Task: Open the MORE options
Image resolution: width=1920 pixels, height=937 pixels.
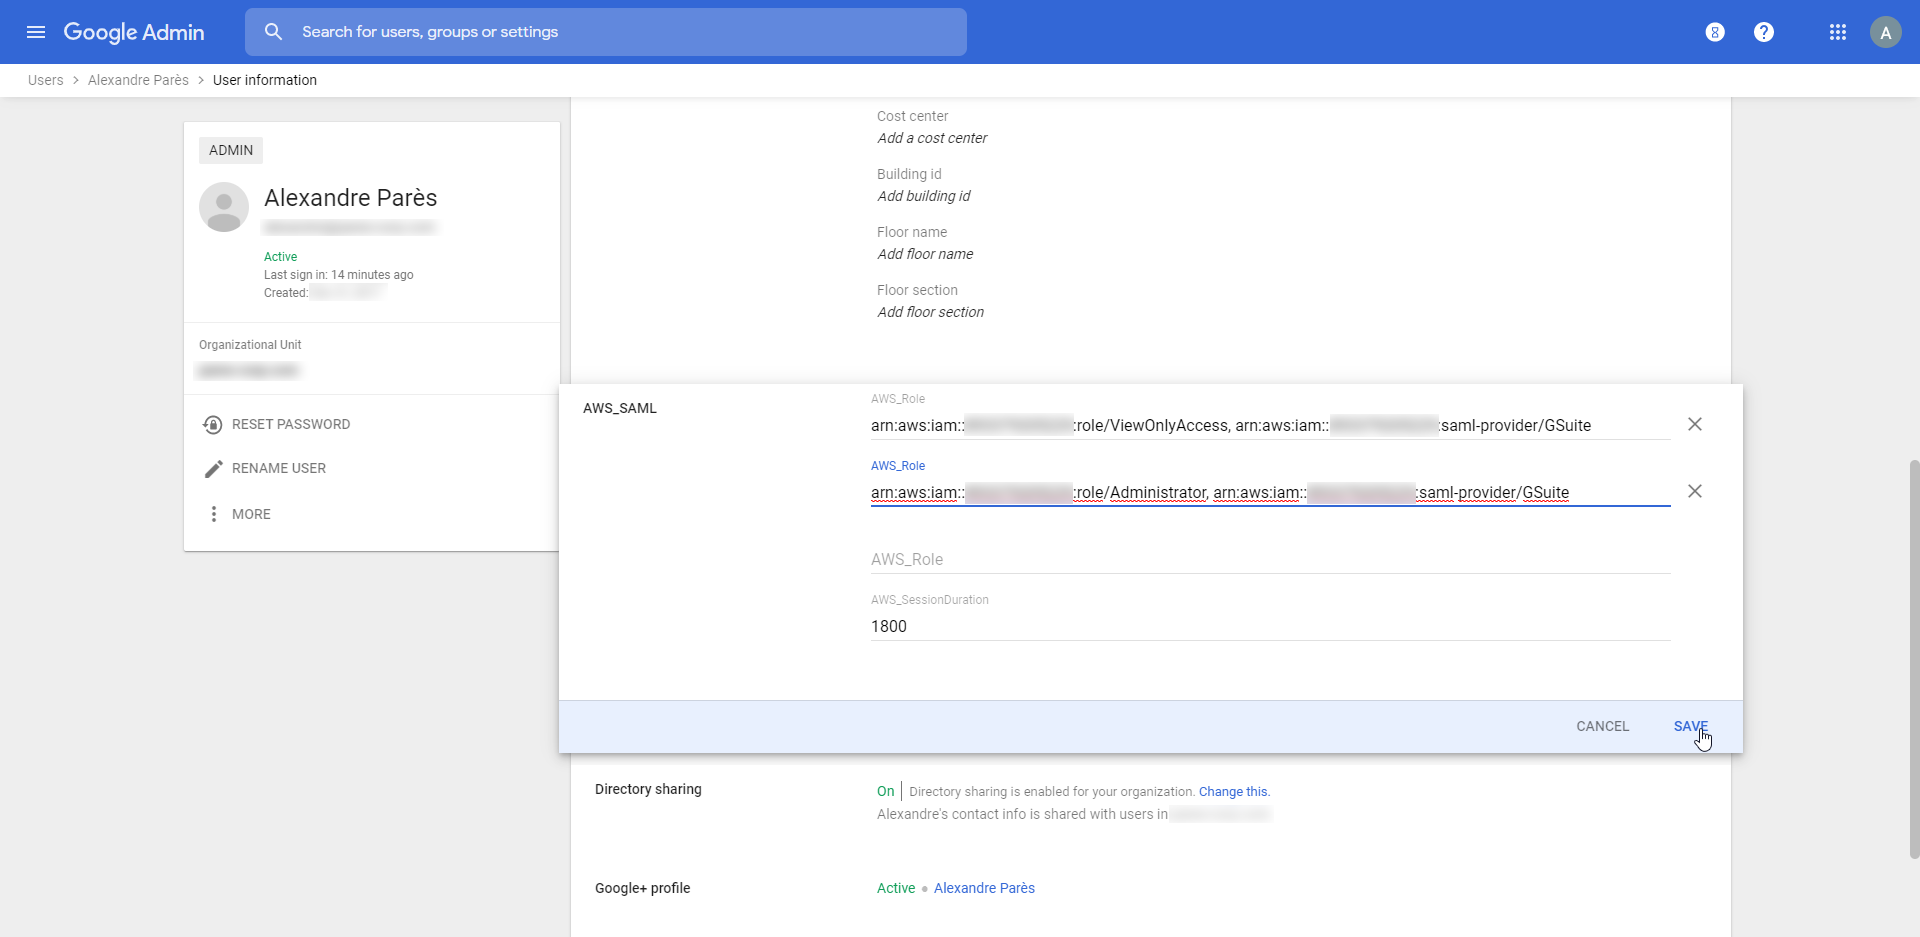Action: point(251,514)
